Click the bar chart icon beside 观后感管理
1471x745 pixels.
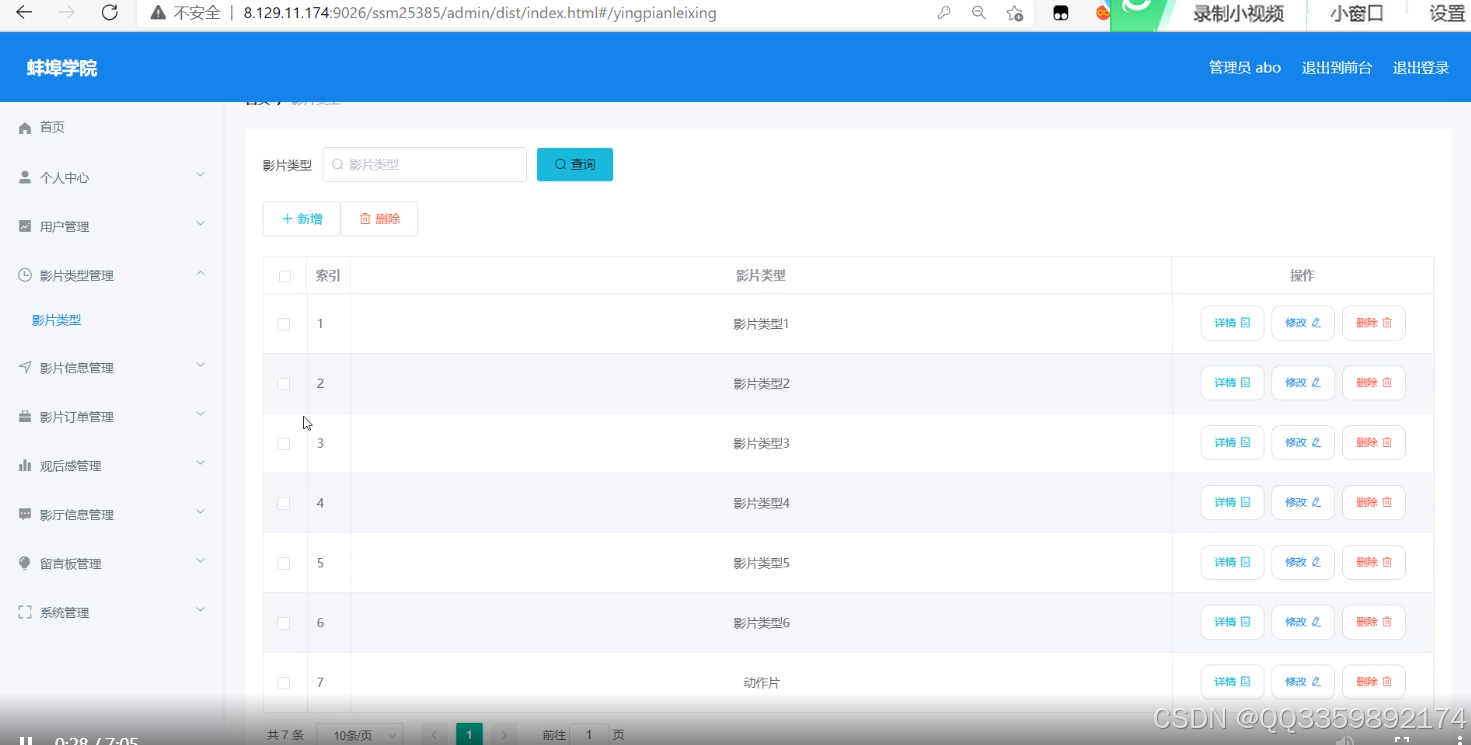[x=25, y=466]
